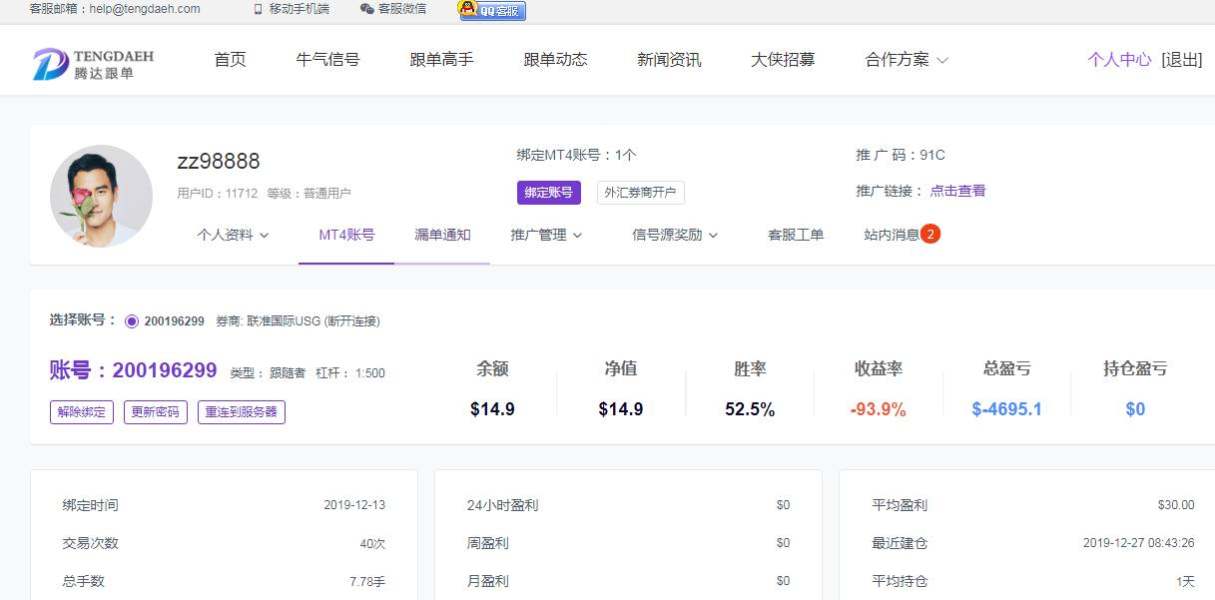Go to 跟单高手 in the navigation
This screenshot has height=600, width=1215.
(x=441, y=60)
